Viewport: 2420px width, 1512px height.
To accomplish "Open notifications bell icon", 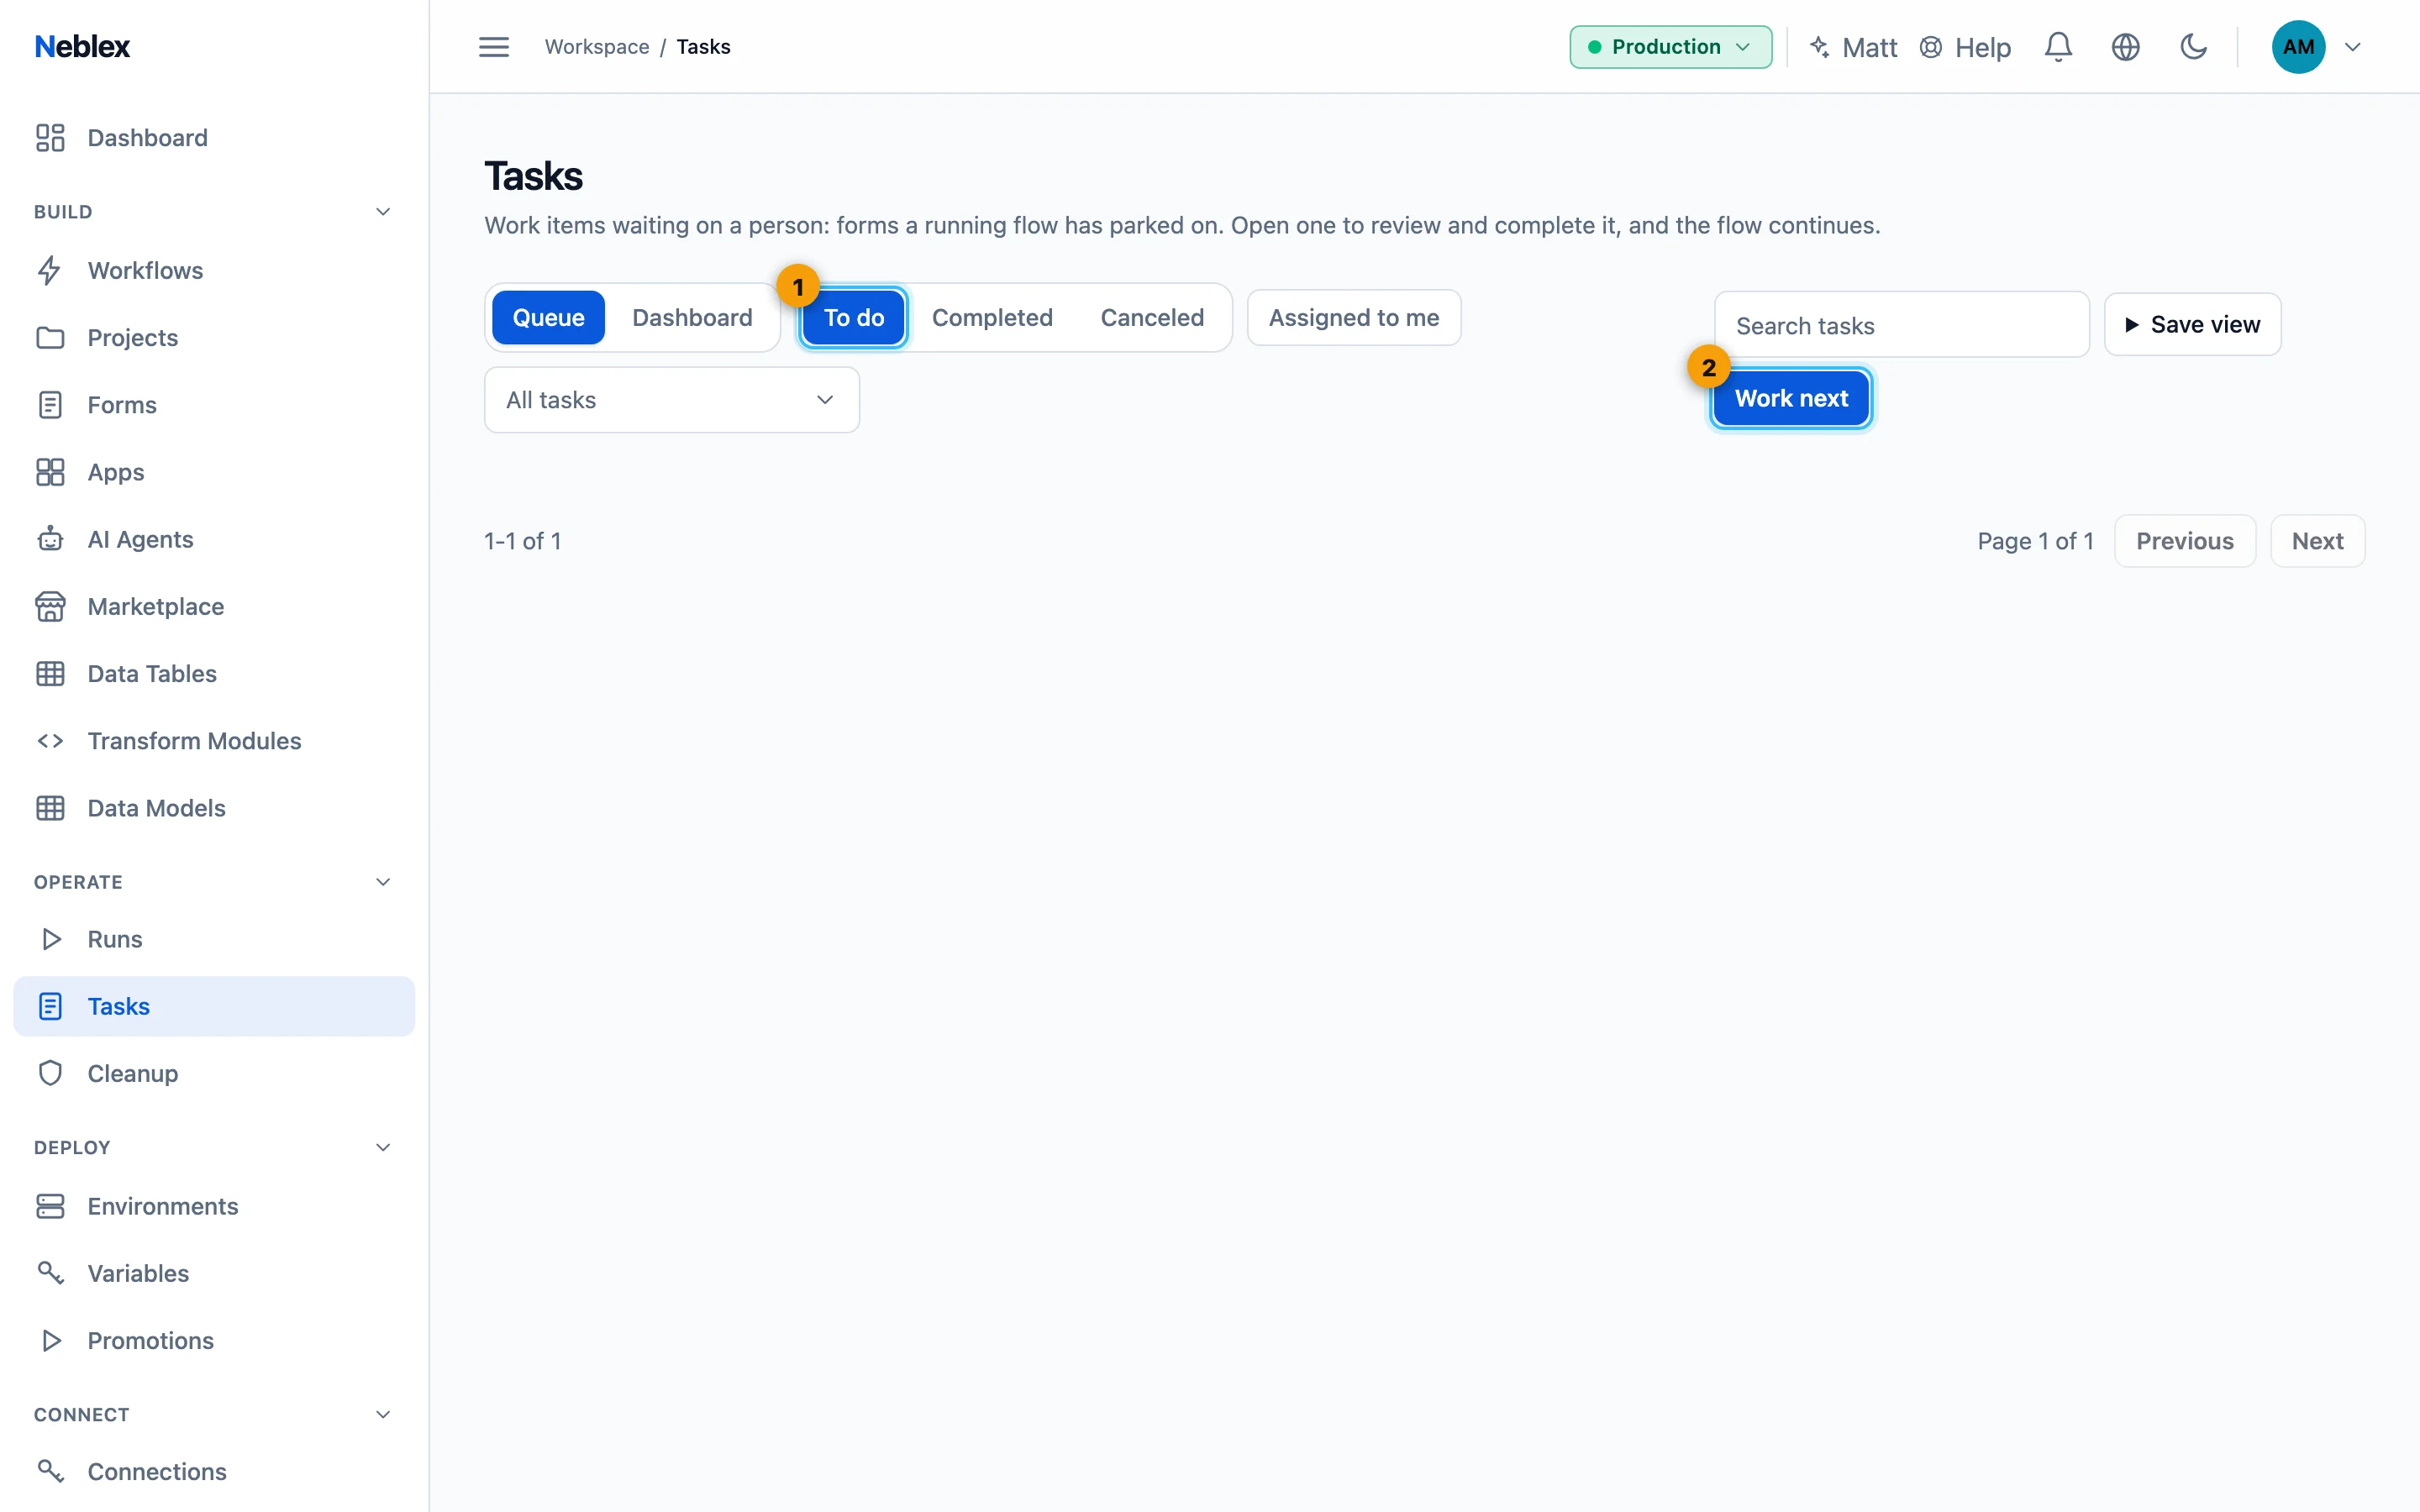I will (x=2058, y=47).
